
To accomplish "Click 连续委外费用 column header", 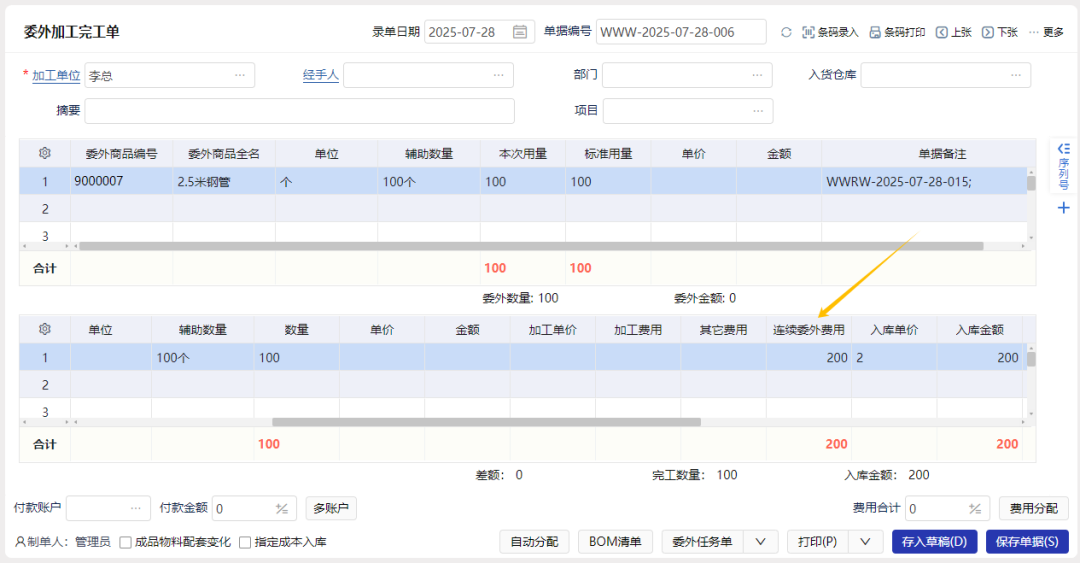I will (x=809, y=330).
